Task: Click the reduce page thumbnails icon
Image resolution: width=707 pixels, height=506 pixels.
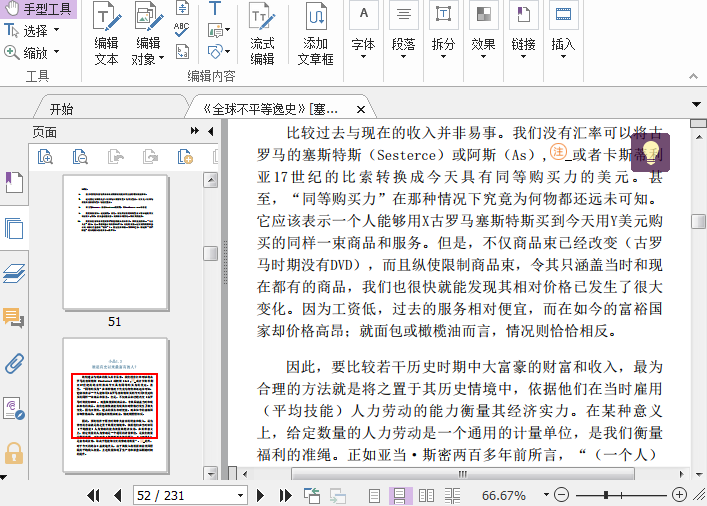Action: [80, 156]
